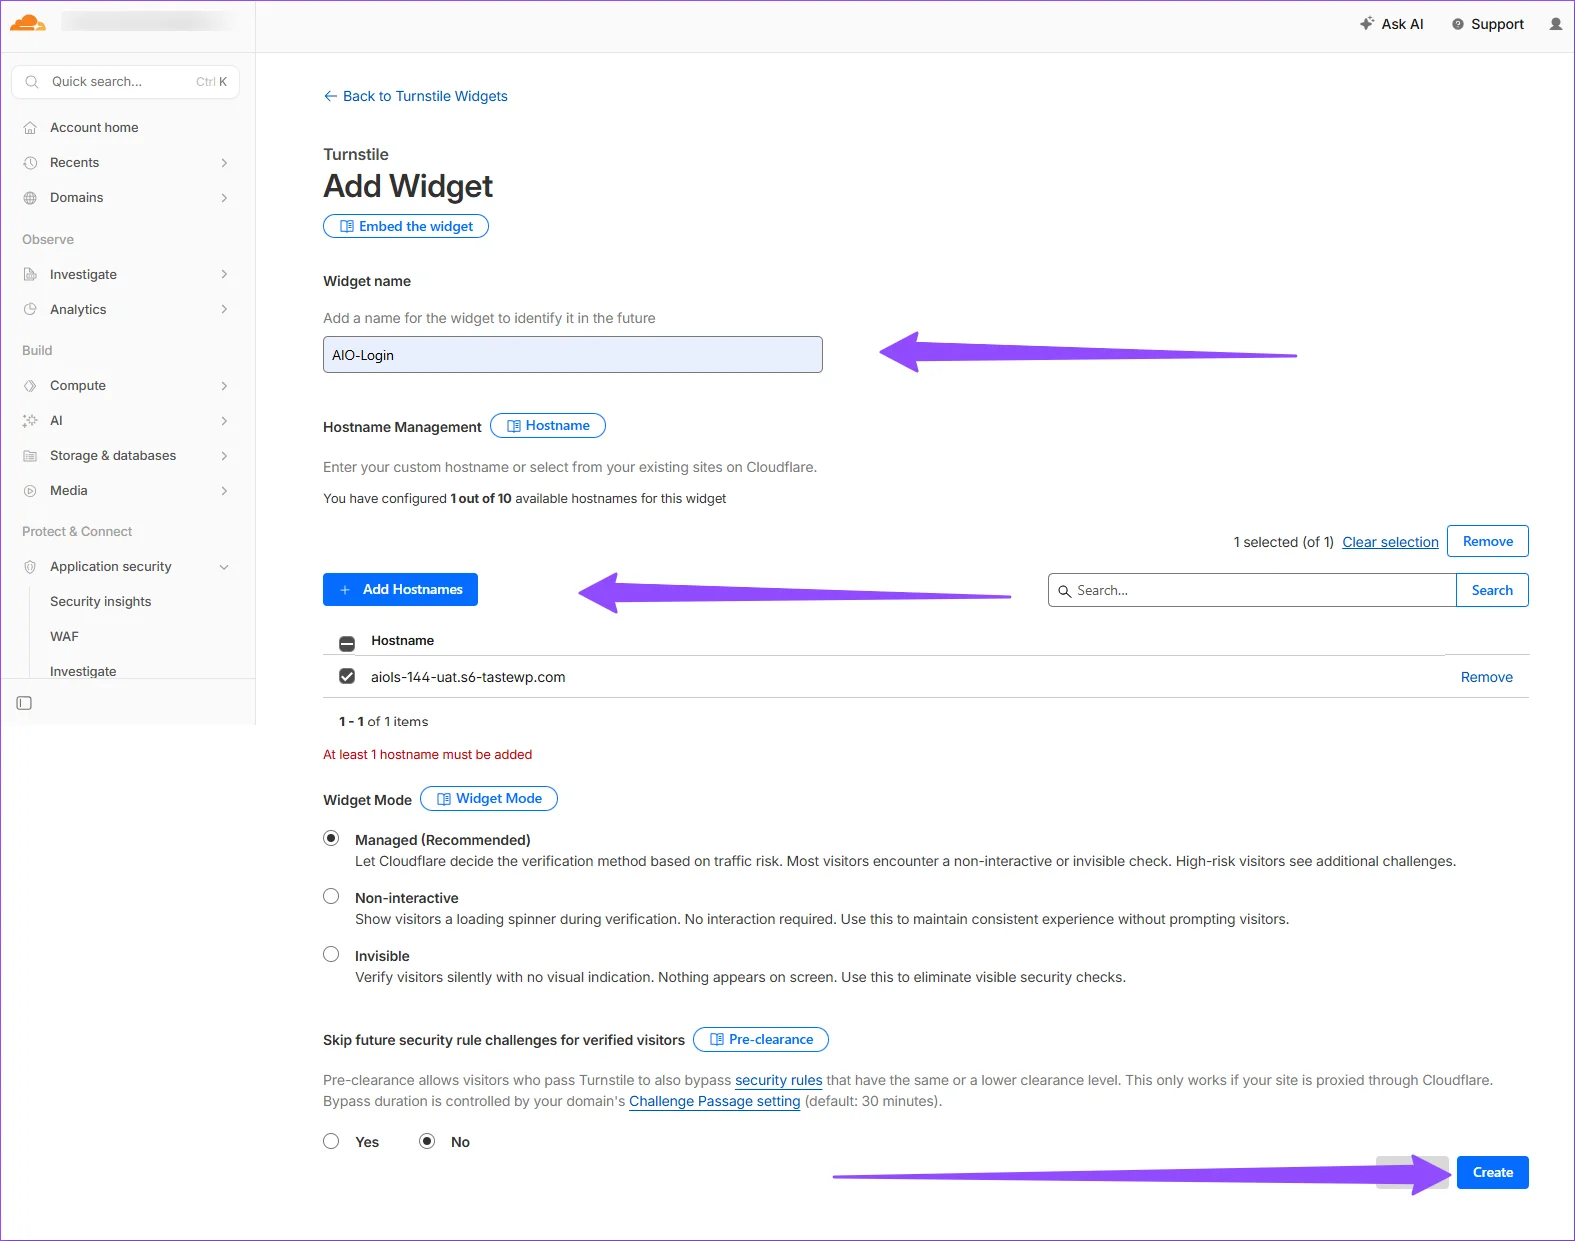Click the Domains globe icon
Image resolution: width=1575 pixels, height=1241 pixels.
(30, 198)
